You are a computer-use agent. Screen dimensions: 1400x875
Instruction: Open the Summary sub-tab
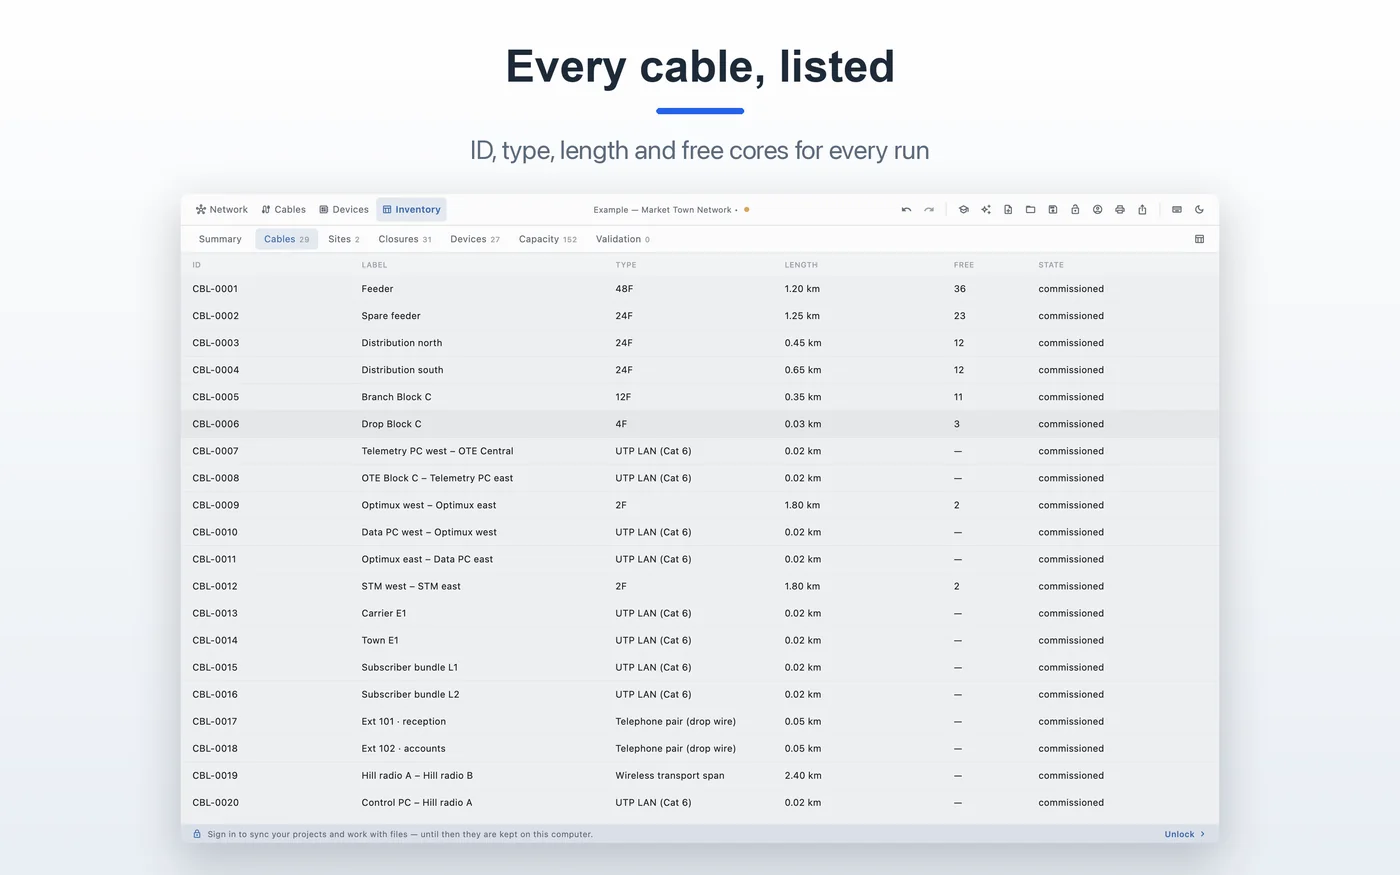(220, 239)
